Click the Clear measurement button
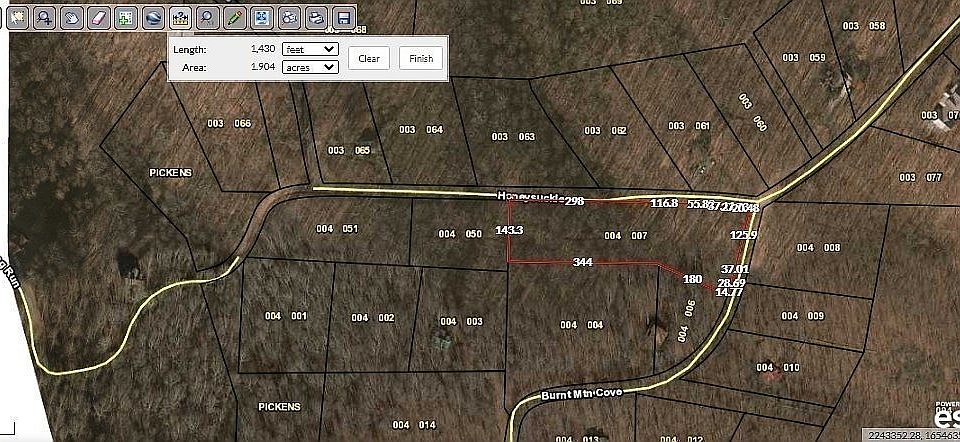 point(369,58)
